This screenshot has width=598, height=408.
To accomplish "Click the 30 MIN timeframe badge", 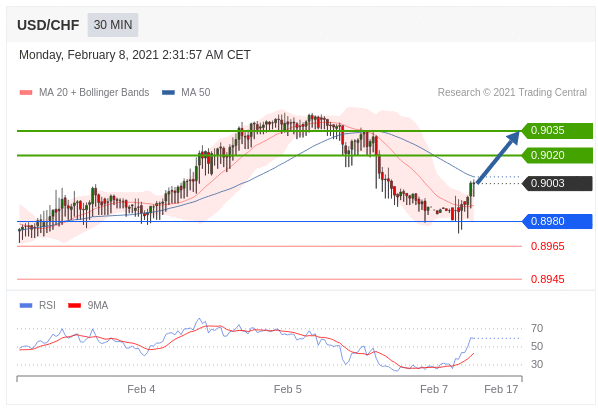I will tap(113, 25).
